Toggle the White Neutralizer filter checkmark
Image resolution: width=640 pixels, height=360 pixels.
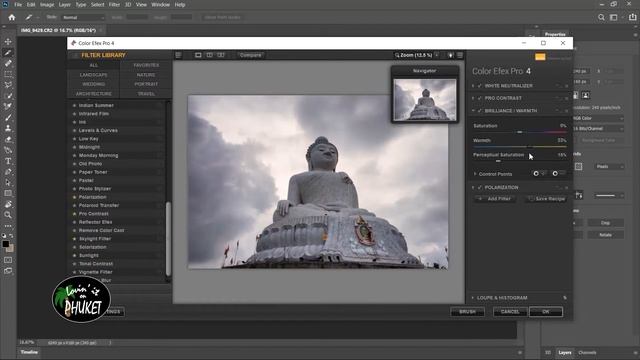pos(480,86)
